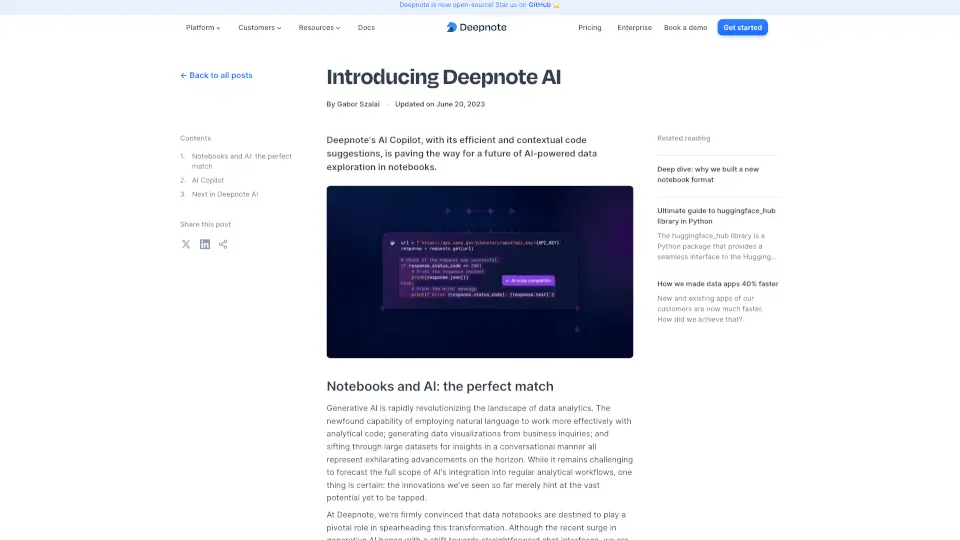This screenshot has height=540, width=960.
Task: Open the Docs navigation item
Action: point(366,28)
